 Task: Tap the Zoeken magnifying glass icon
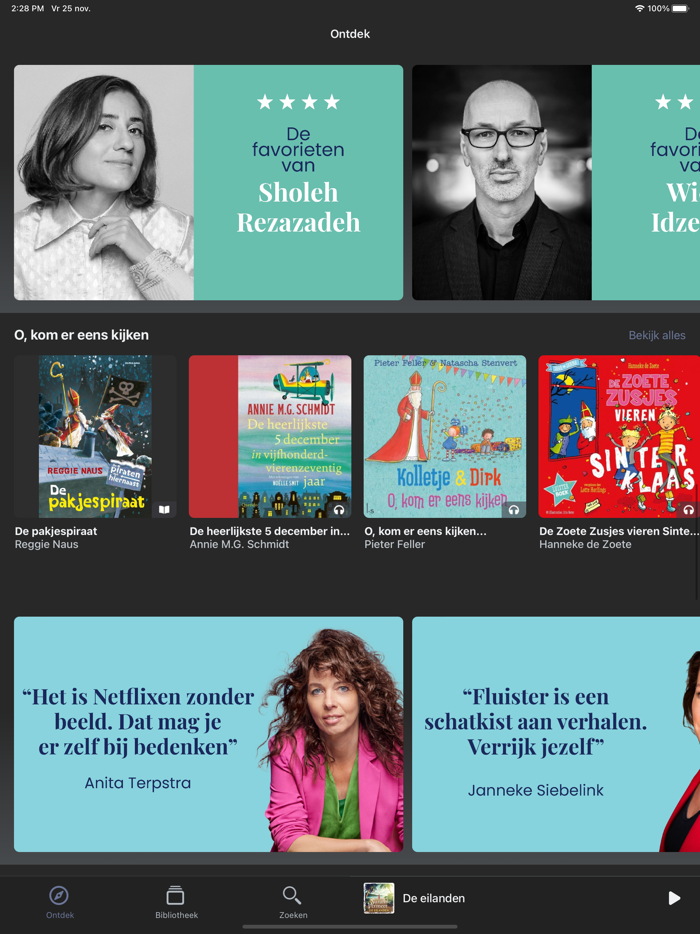[x=292, y=895]
